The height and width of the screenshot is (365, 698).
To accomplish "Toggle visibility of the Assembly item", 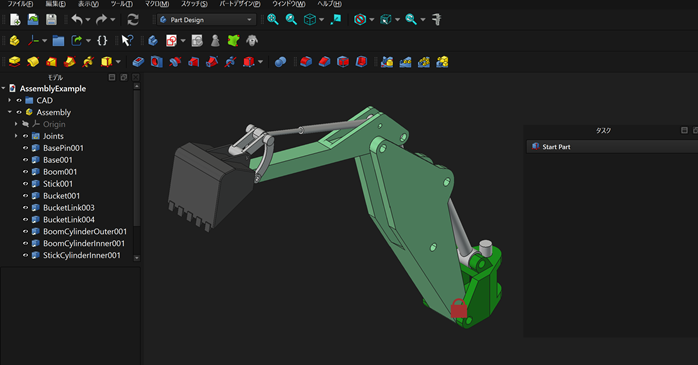I will [19, 112].
